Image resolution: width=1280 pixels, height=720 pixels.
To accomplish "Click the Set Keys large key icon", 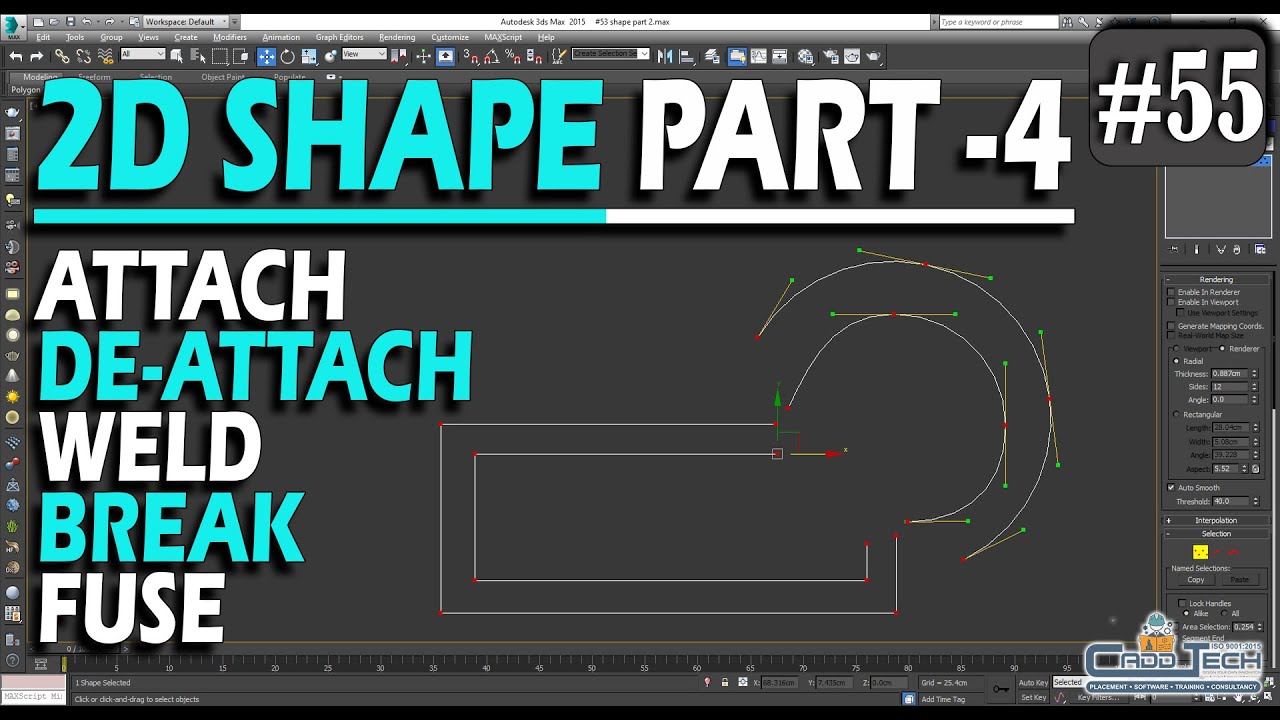I will tap(1001, 689).
